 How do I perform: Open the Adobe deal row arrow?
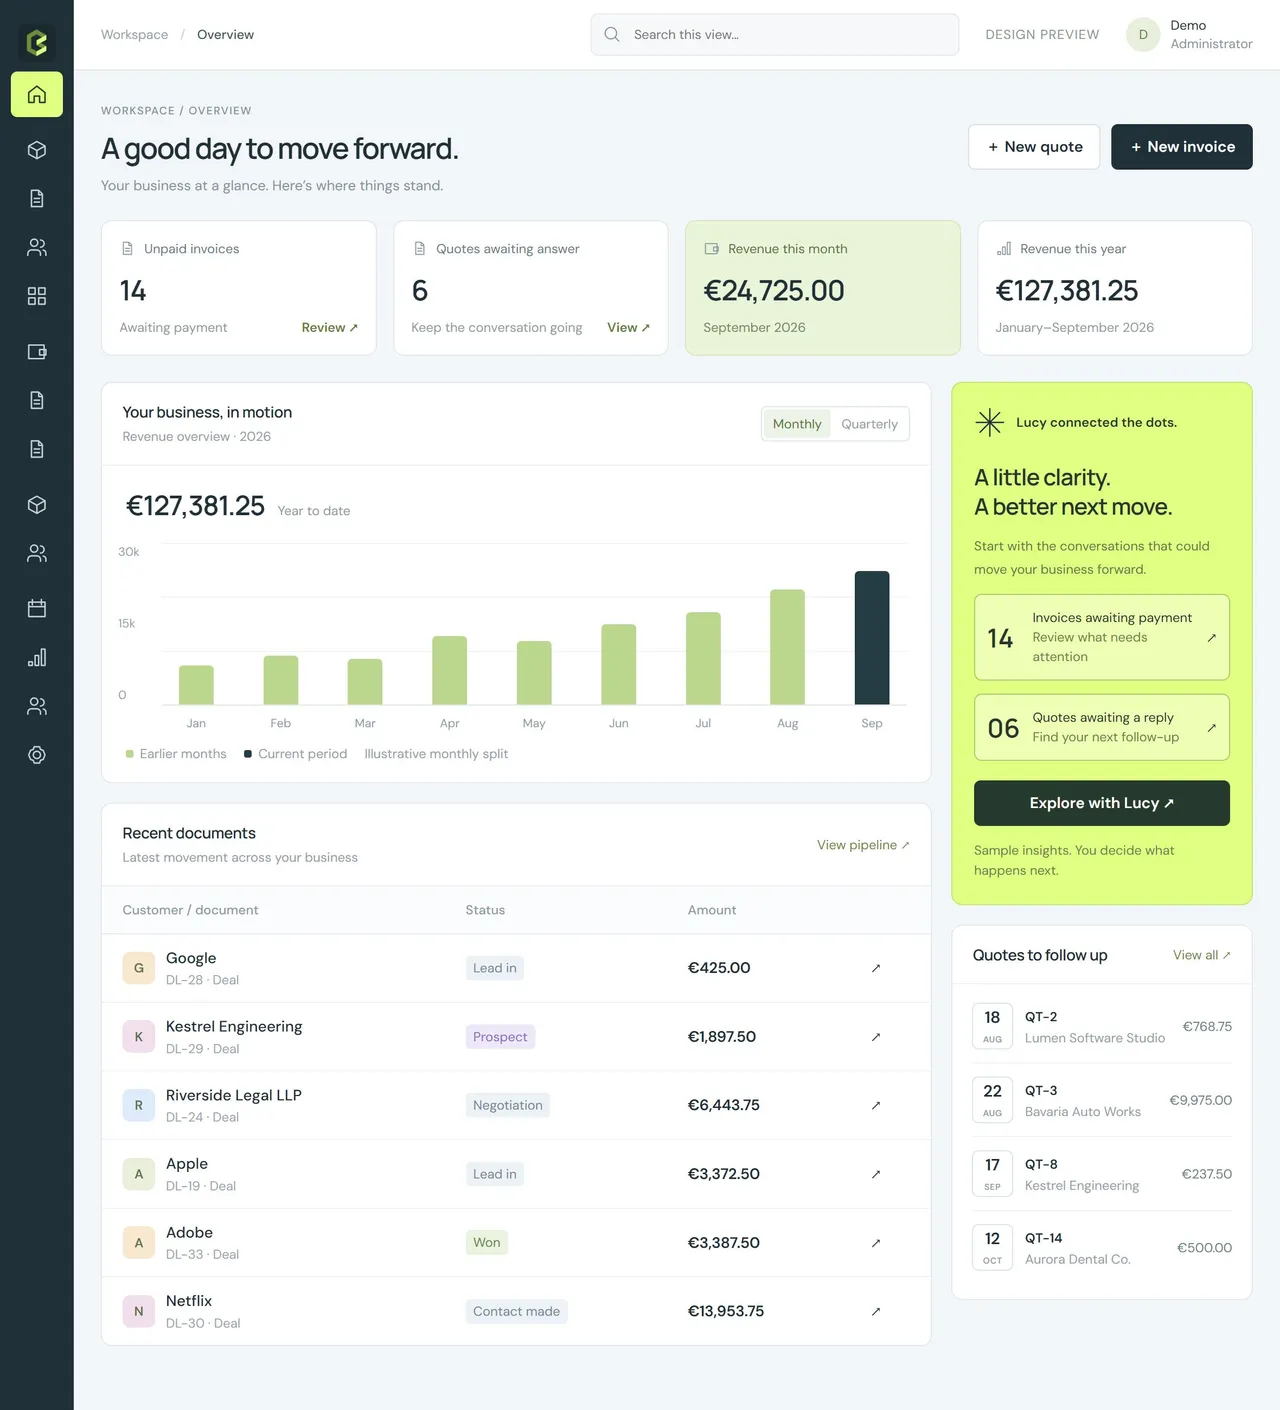click(876, 1243)
